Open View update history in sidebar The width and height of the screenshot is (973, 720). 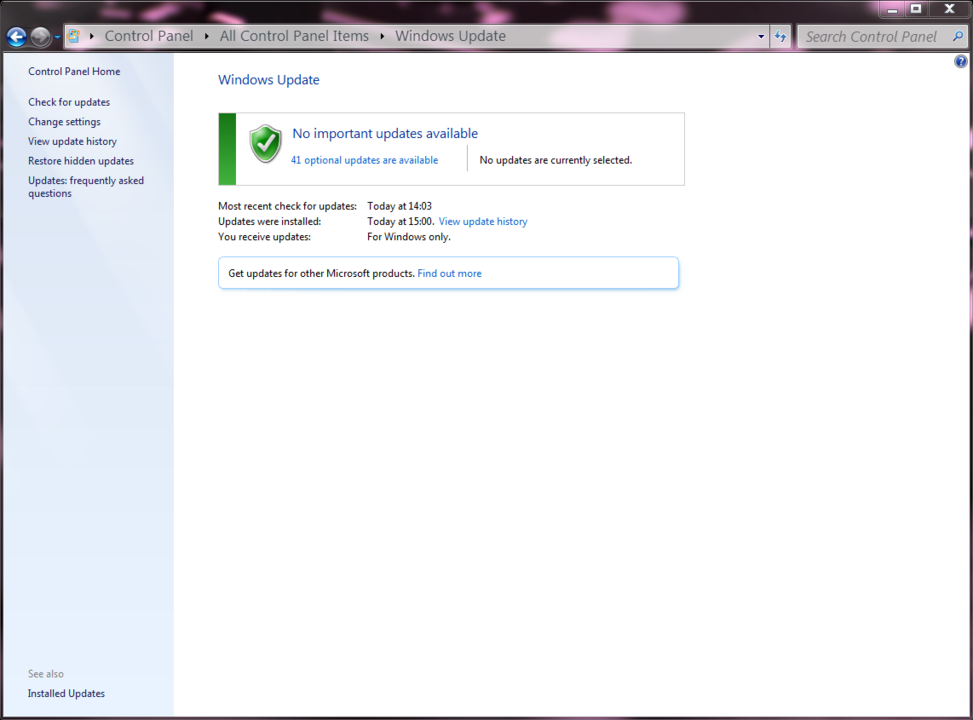[x=72, y=142]
